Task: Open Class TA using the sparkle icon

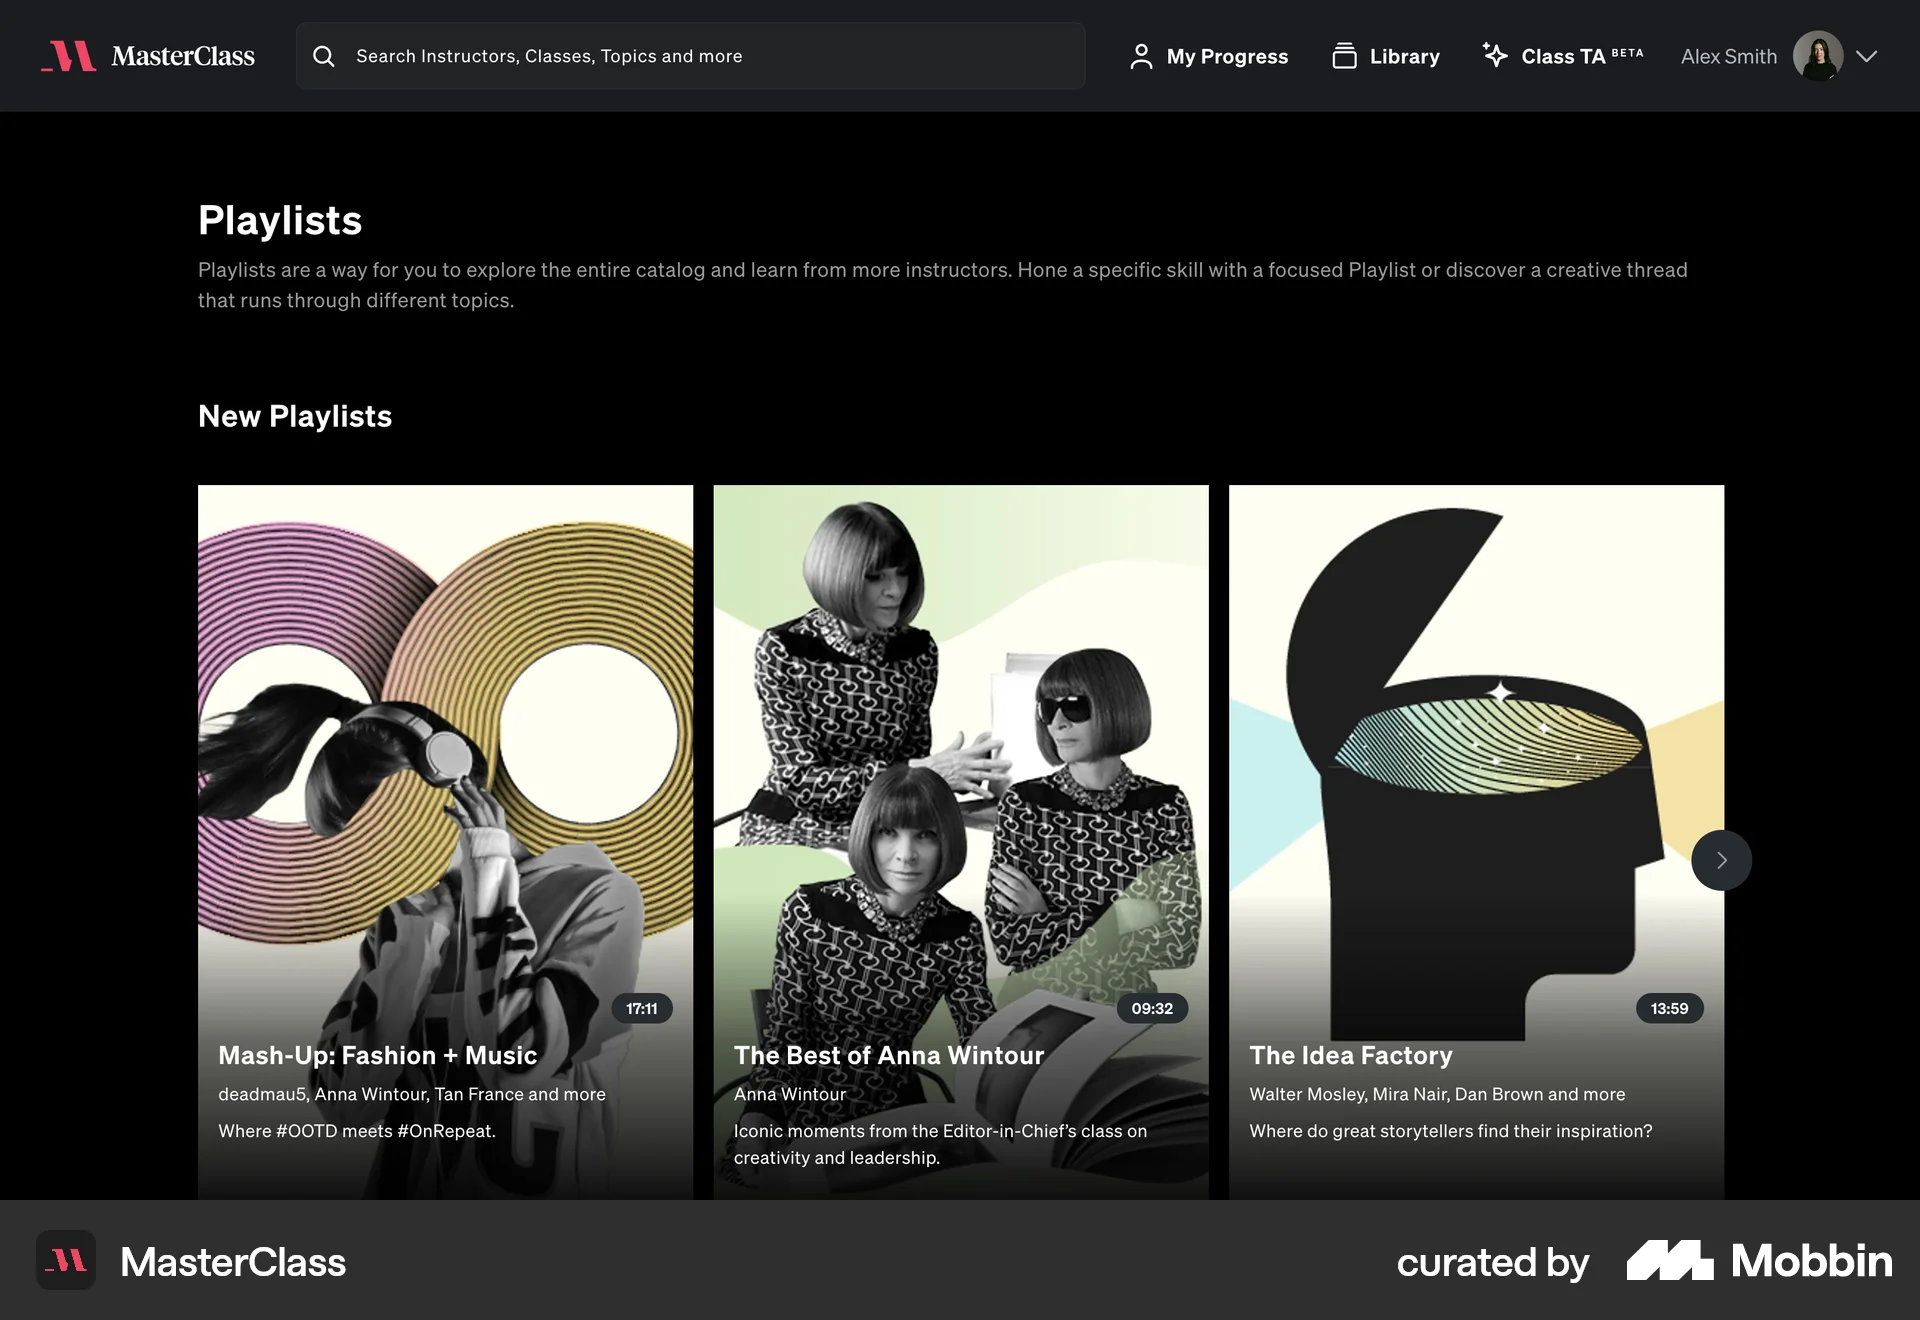Action: point(1493,56)
